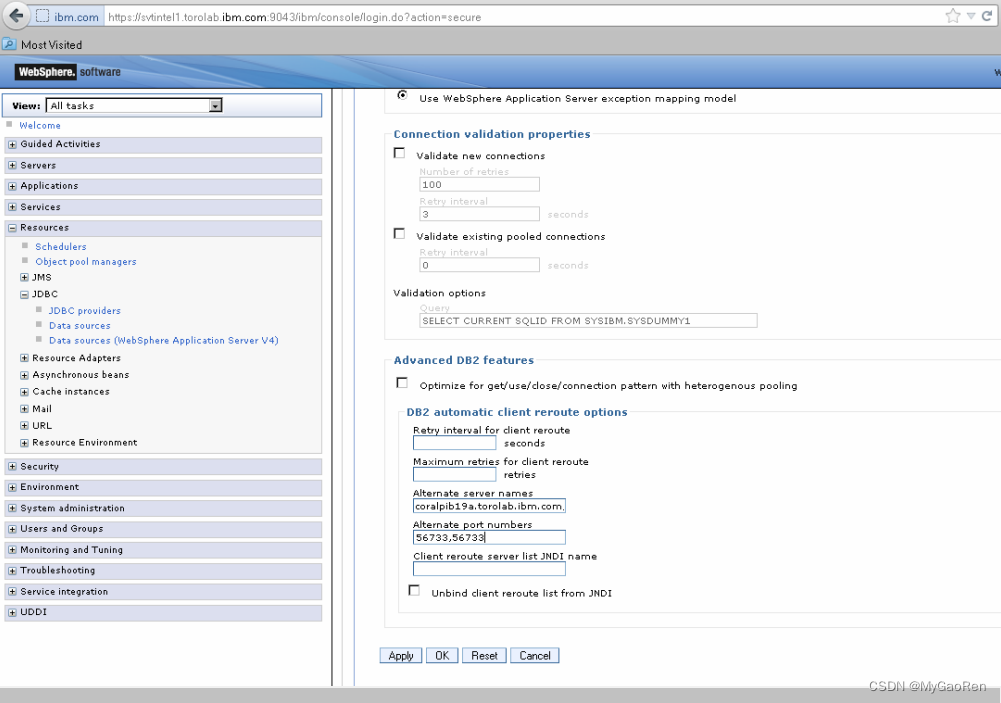
Task: Check Unbind client reroute list from JNDI
Action: coord(414,589)
